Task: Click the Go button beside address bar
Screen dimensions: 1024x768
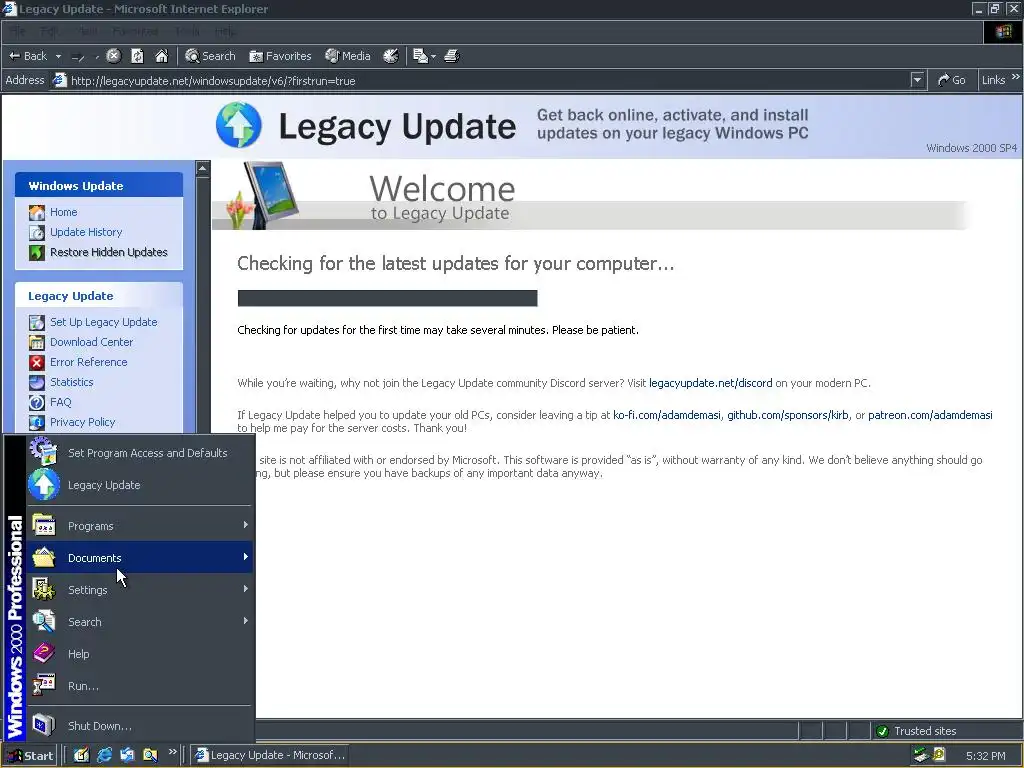Action: [x=952, y=80]
